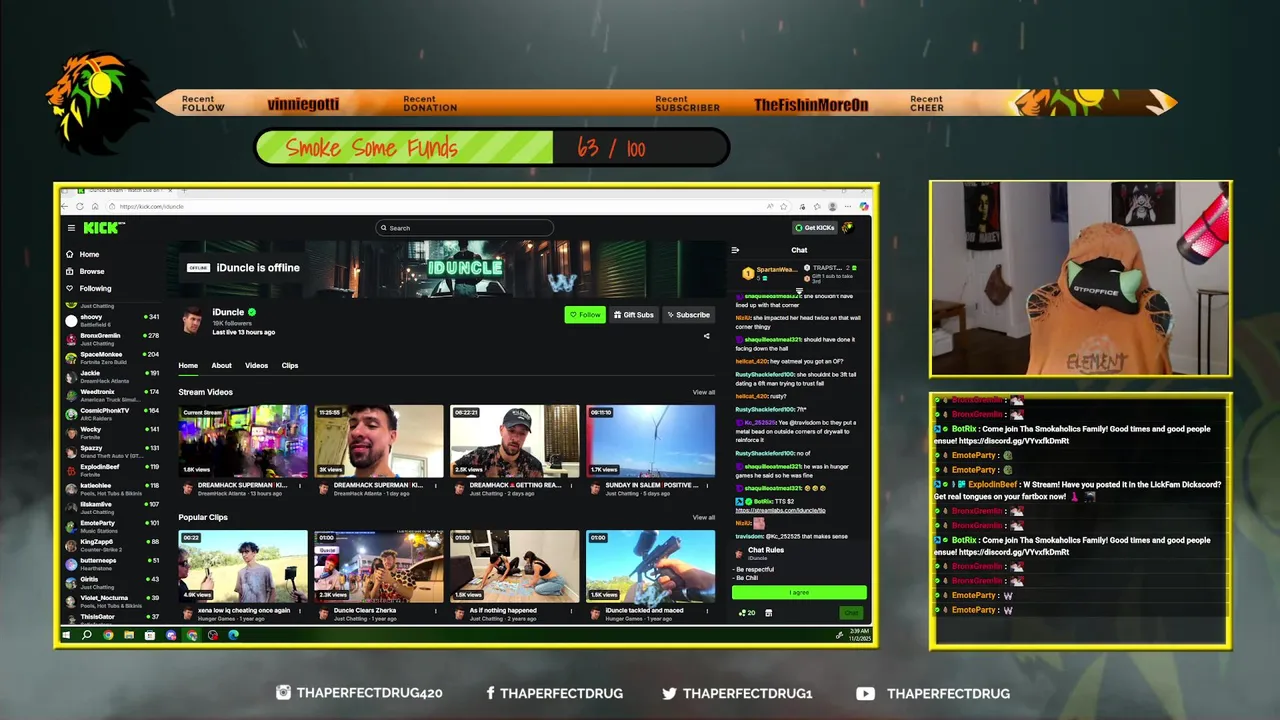The height and width of the screenshot is (720, 1280).
Task: Add page to favorites star icon
Action: point(784,206)
